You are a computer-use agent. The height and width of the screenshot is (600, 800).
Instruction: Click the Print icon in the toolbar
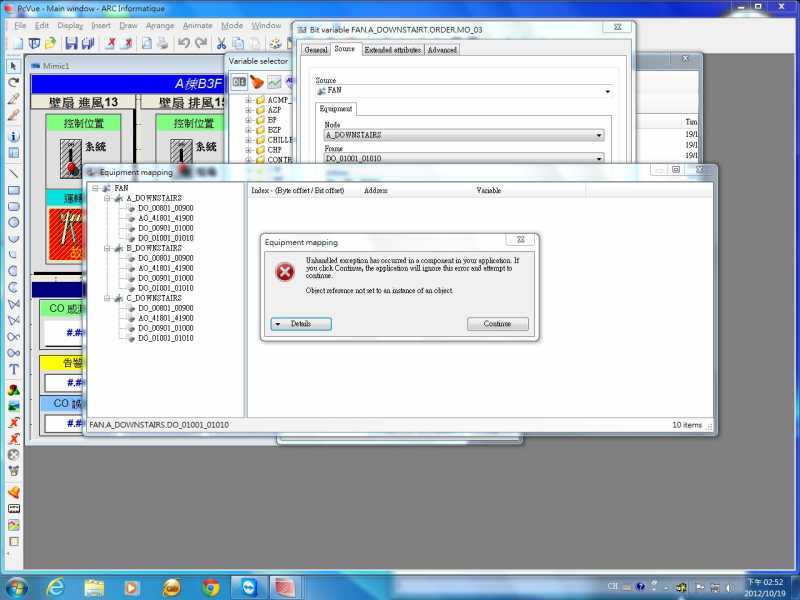pyautogui.click(x=162, y=43)
